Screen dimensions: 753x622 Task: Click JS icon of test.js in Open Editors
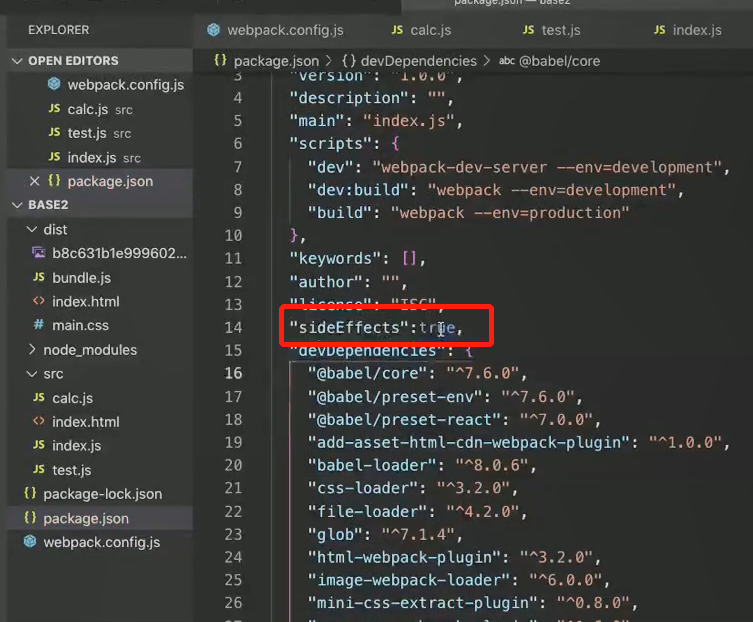pyautogui.click(x=54, y=132)
